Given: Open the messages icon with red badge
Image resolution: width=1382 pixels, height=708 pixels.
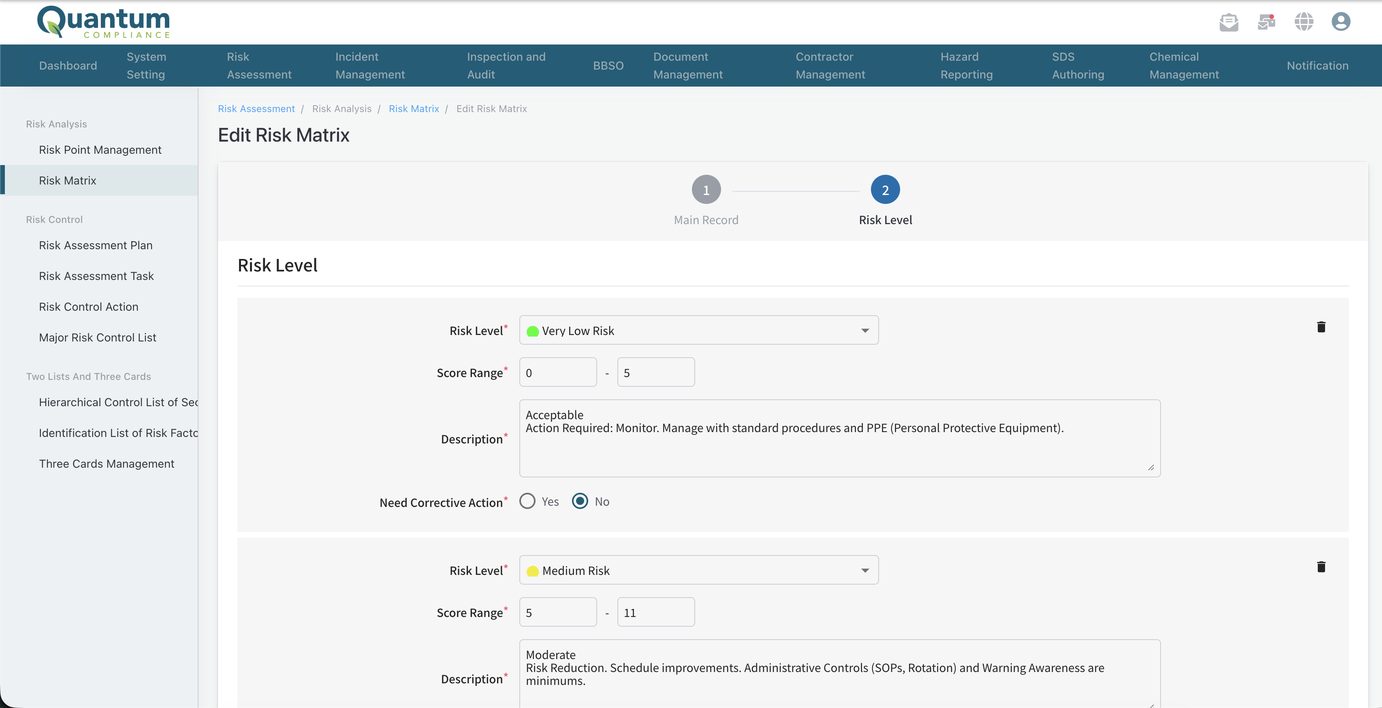Looking at the screenshot, I should [1266, 22].
